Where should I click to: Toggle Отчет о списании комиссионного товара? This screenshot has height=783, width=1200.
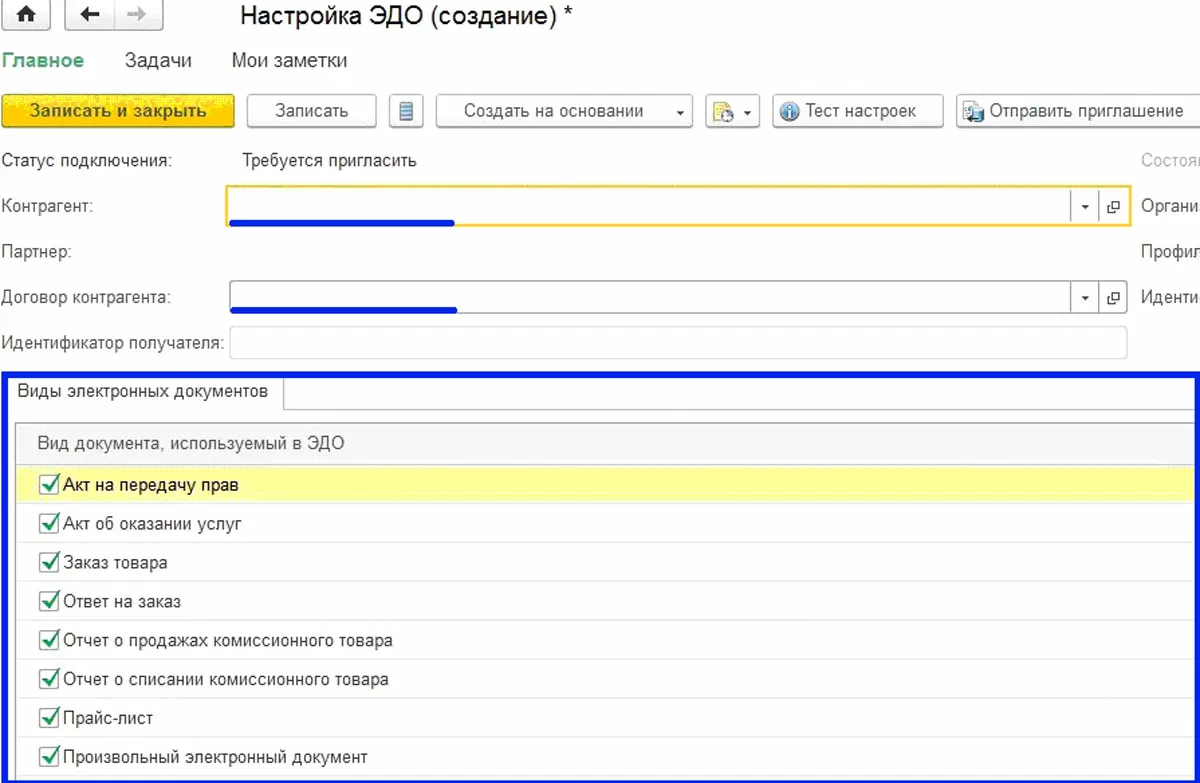[x=49, y=679]
